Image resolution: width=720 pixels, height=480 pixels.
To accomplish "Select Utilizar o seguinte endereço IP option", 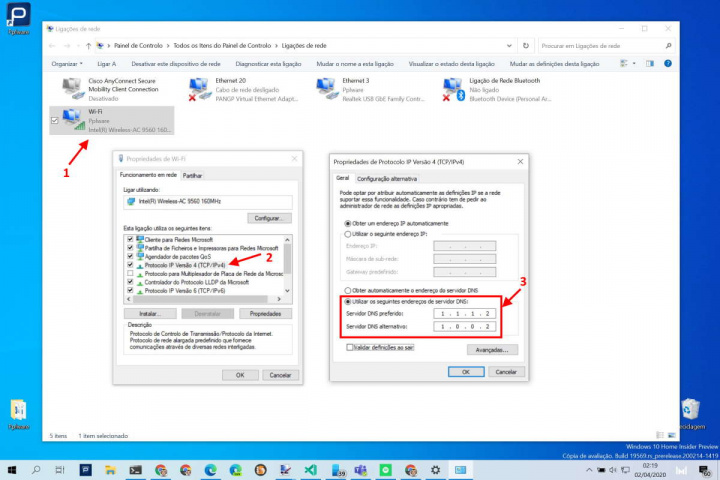I will click(348, 234).
